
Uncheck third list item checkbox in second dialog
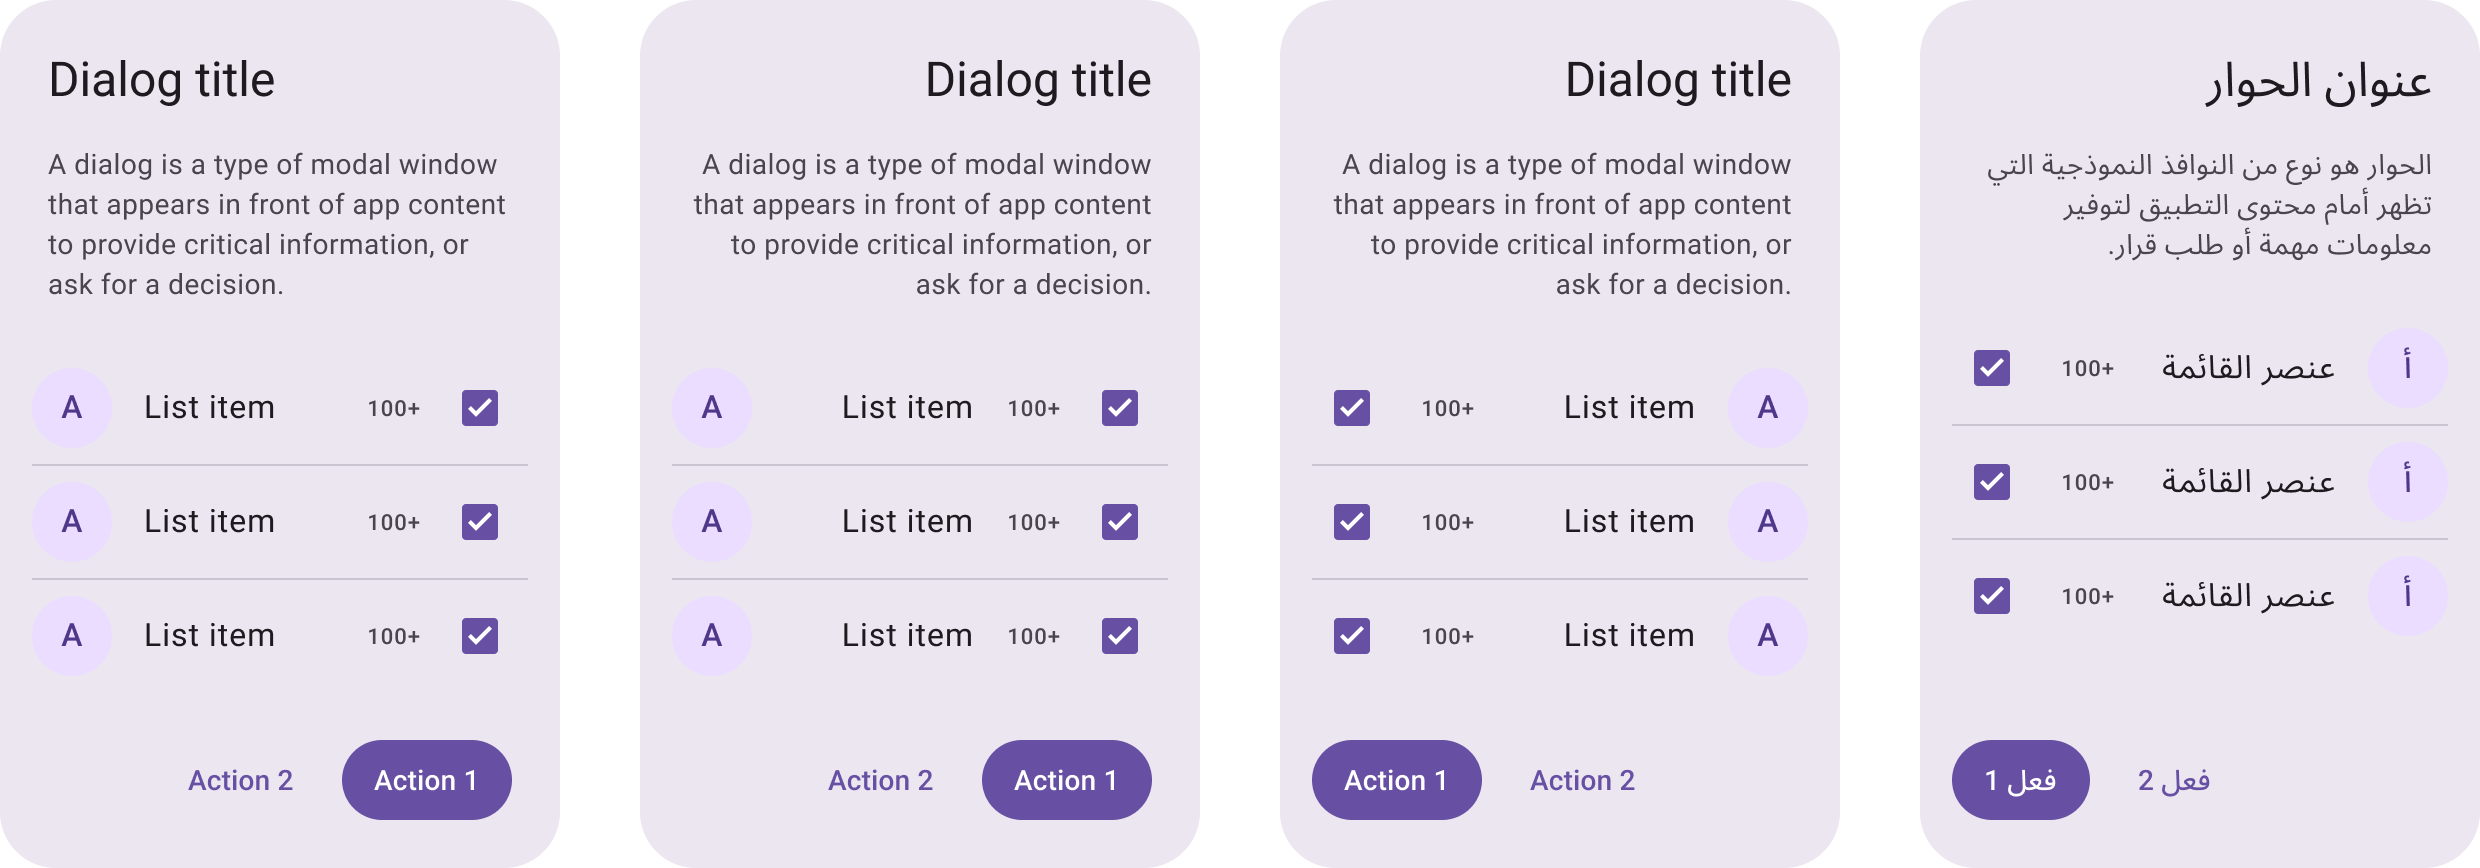1120,636
